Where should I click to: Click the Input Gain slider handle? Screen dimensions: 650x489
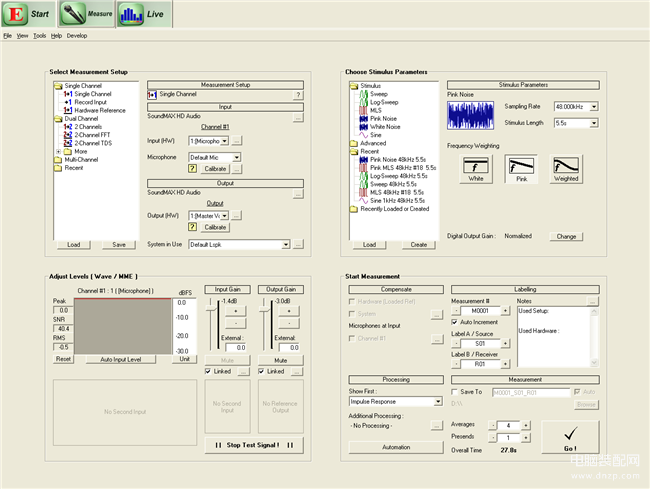tap(211, 309)
